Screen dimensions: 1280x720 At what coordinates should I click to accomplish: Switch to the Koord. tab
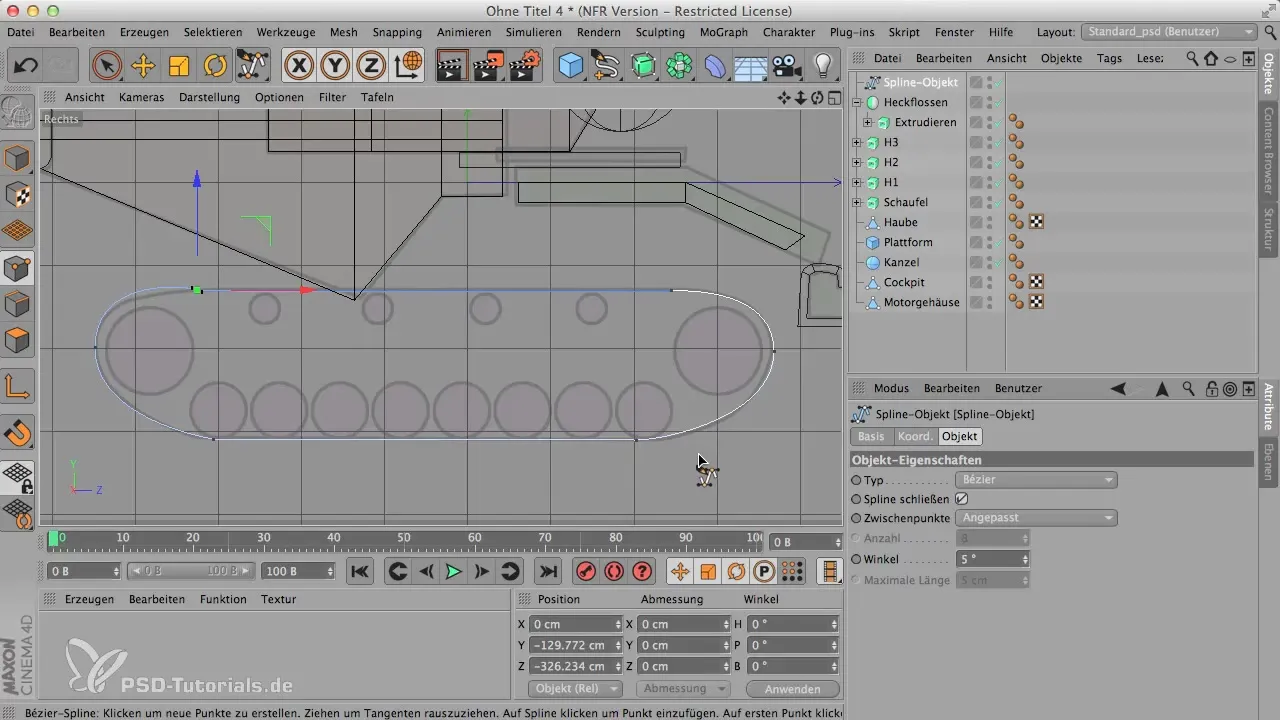[915, 437]
